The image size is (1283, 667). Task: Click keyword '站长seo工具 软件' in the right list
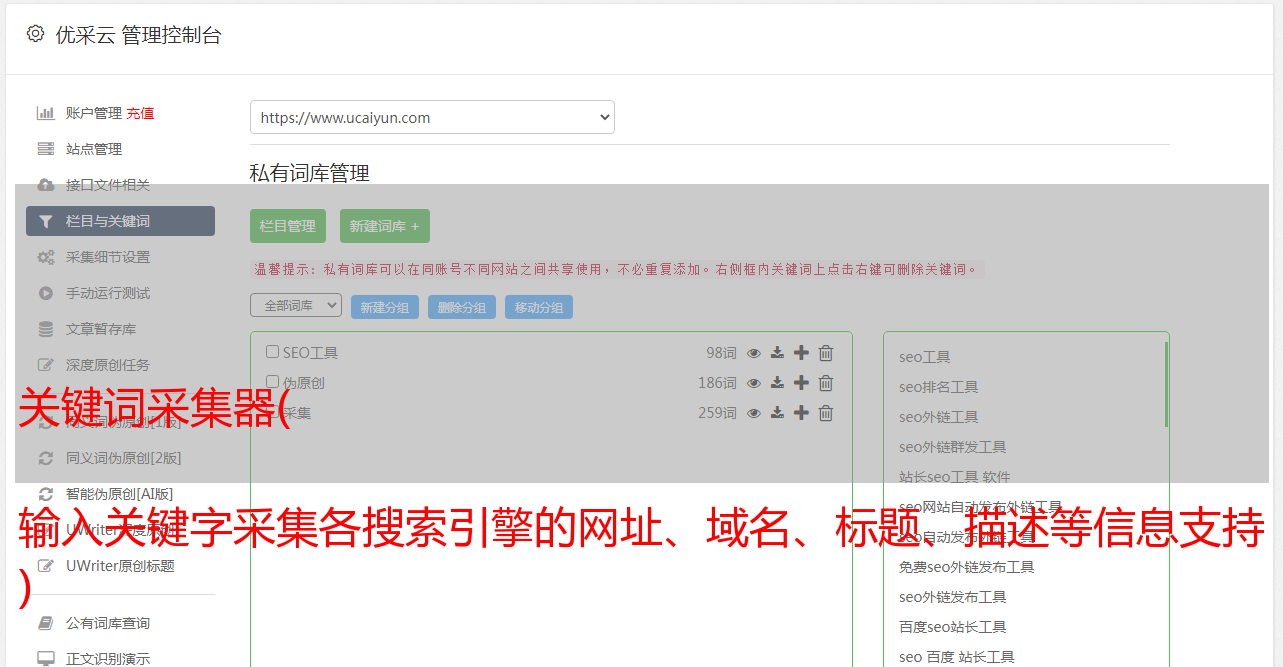pos(955,477)
